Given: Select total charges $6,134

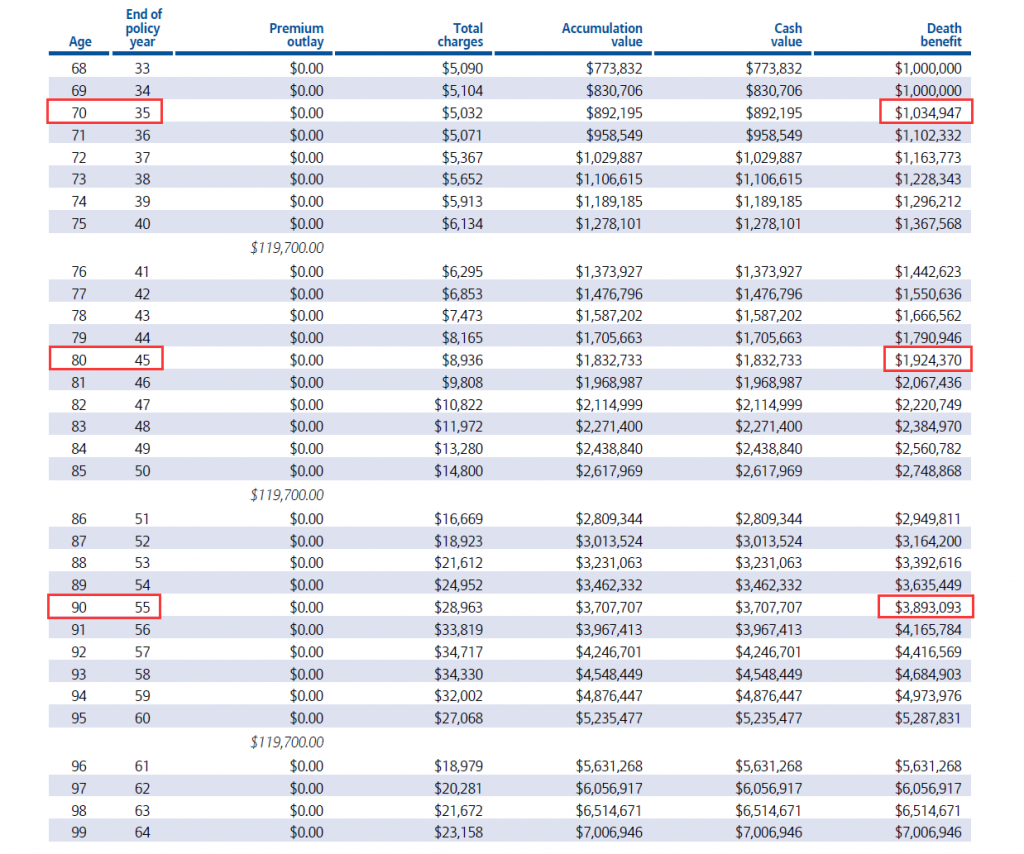Looking at the screenshot, I should click(462, 223).
